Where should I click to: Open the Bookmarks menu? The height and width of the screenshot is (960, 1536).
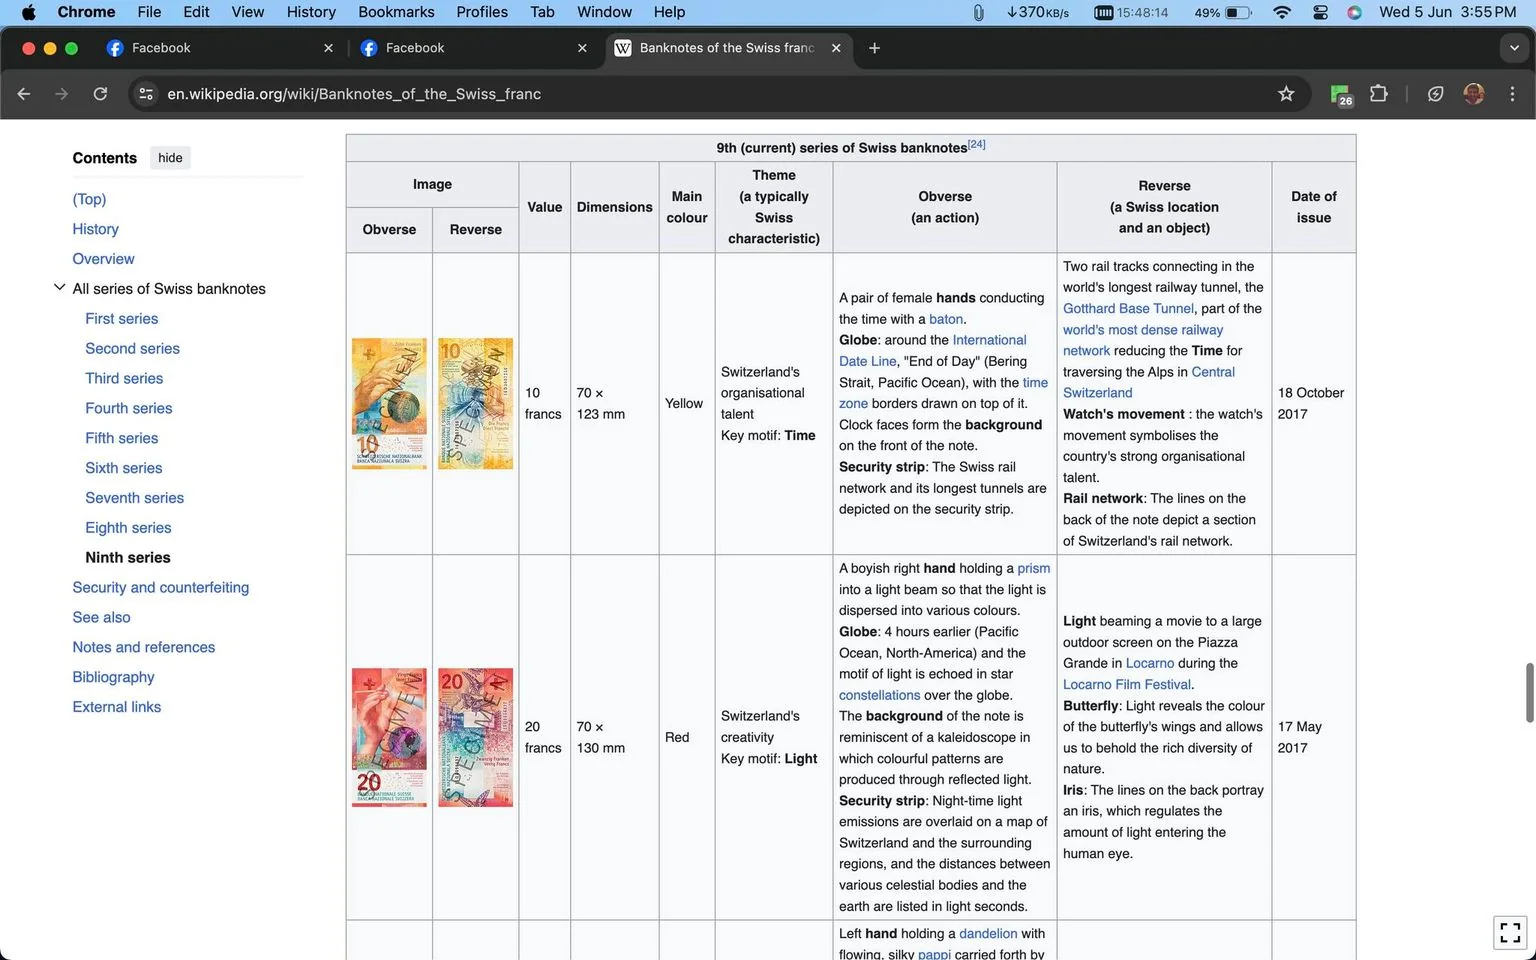pos(396,12)
